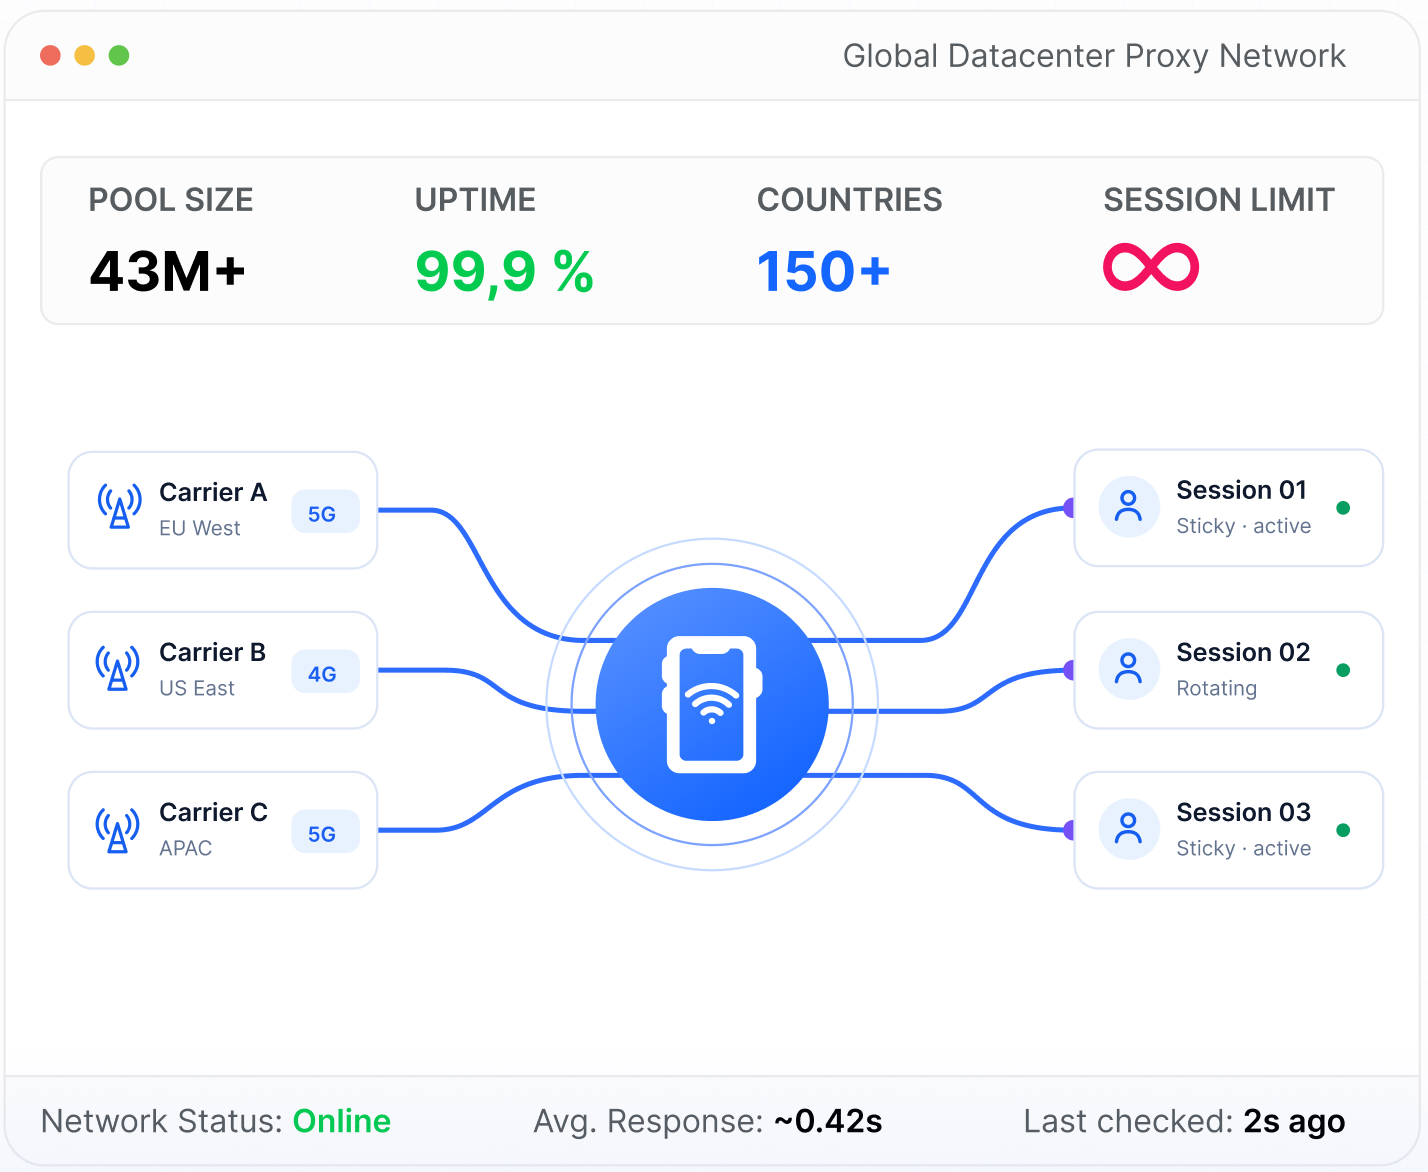
Task: Click the 5G badge on Carrier A
Action: 325,513
